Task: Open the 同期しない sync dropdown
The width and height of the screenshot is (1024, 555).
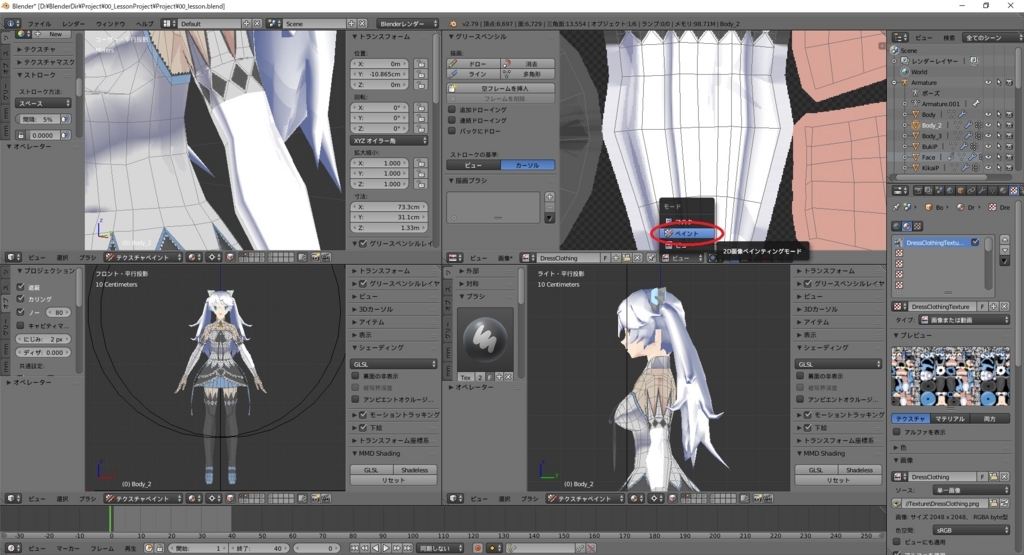Action: tap(441, 548)
